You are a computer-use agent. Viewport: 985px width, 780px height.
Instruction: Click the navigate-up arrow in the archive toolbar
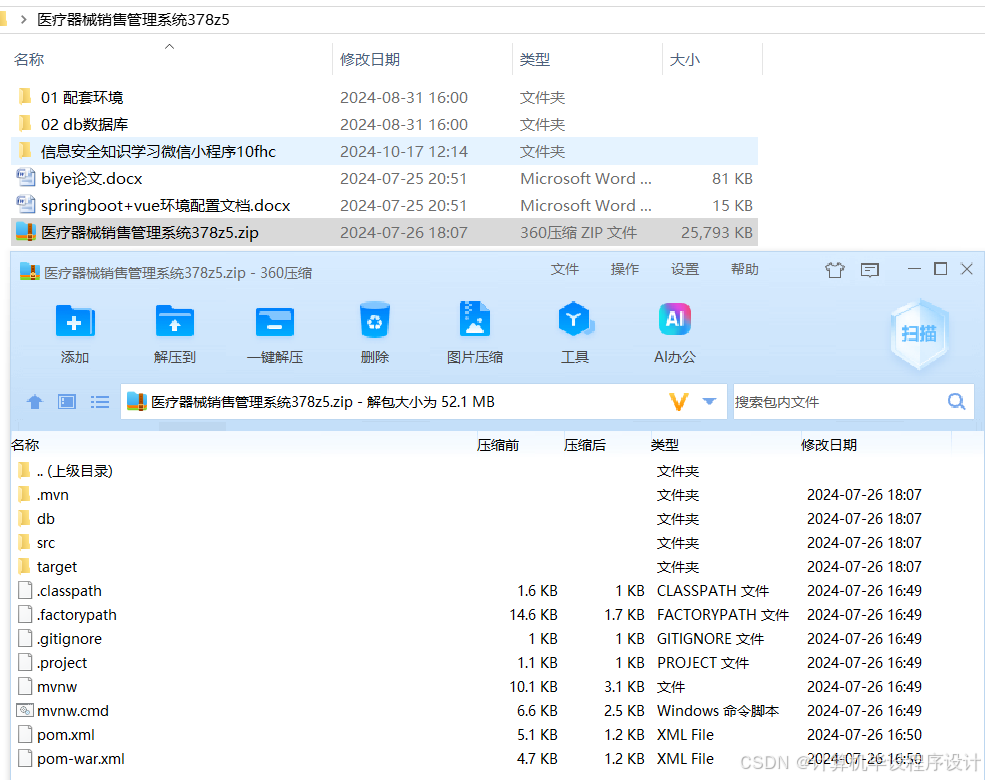(34, 401)
